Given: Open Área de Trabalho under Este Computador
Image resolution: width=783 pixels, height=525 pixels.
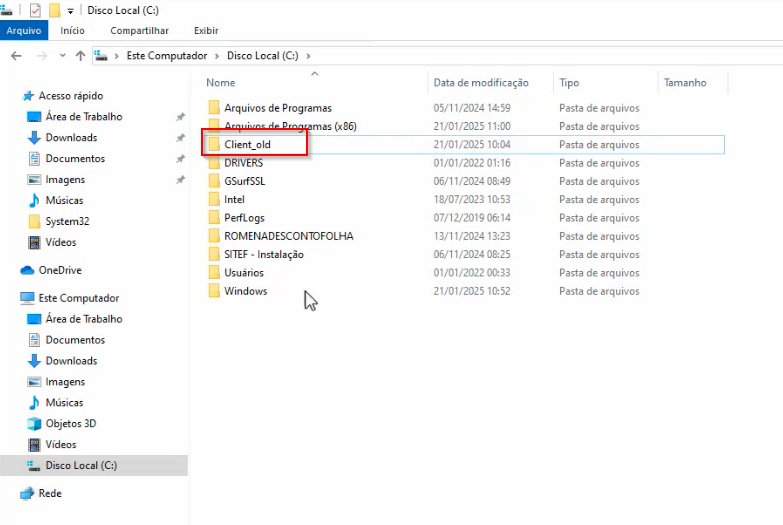Looking at the screenshot, I should 84,319.
